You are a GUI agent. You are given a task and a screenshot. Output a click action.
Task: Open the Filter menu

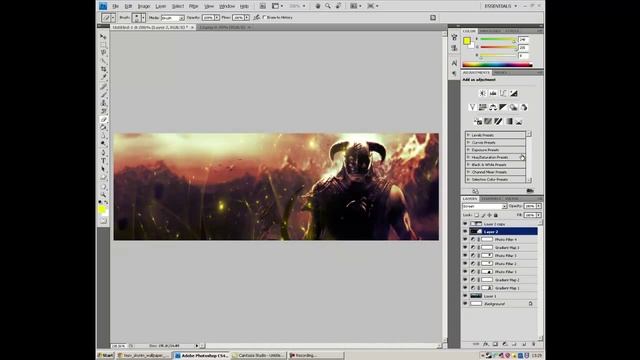pos(193,6)
